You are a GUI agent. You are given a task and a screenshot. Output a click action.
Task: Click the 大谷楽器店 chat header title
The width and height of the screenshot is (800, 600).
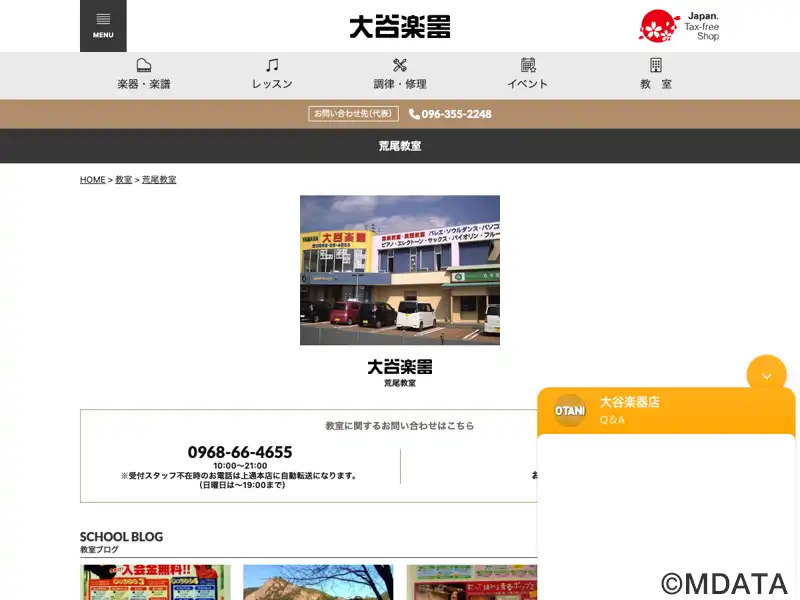click(x=630, y=402)
